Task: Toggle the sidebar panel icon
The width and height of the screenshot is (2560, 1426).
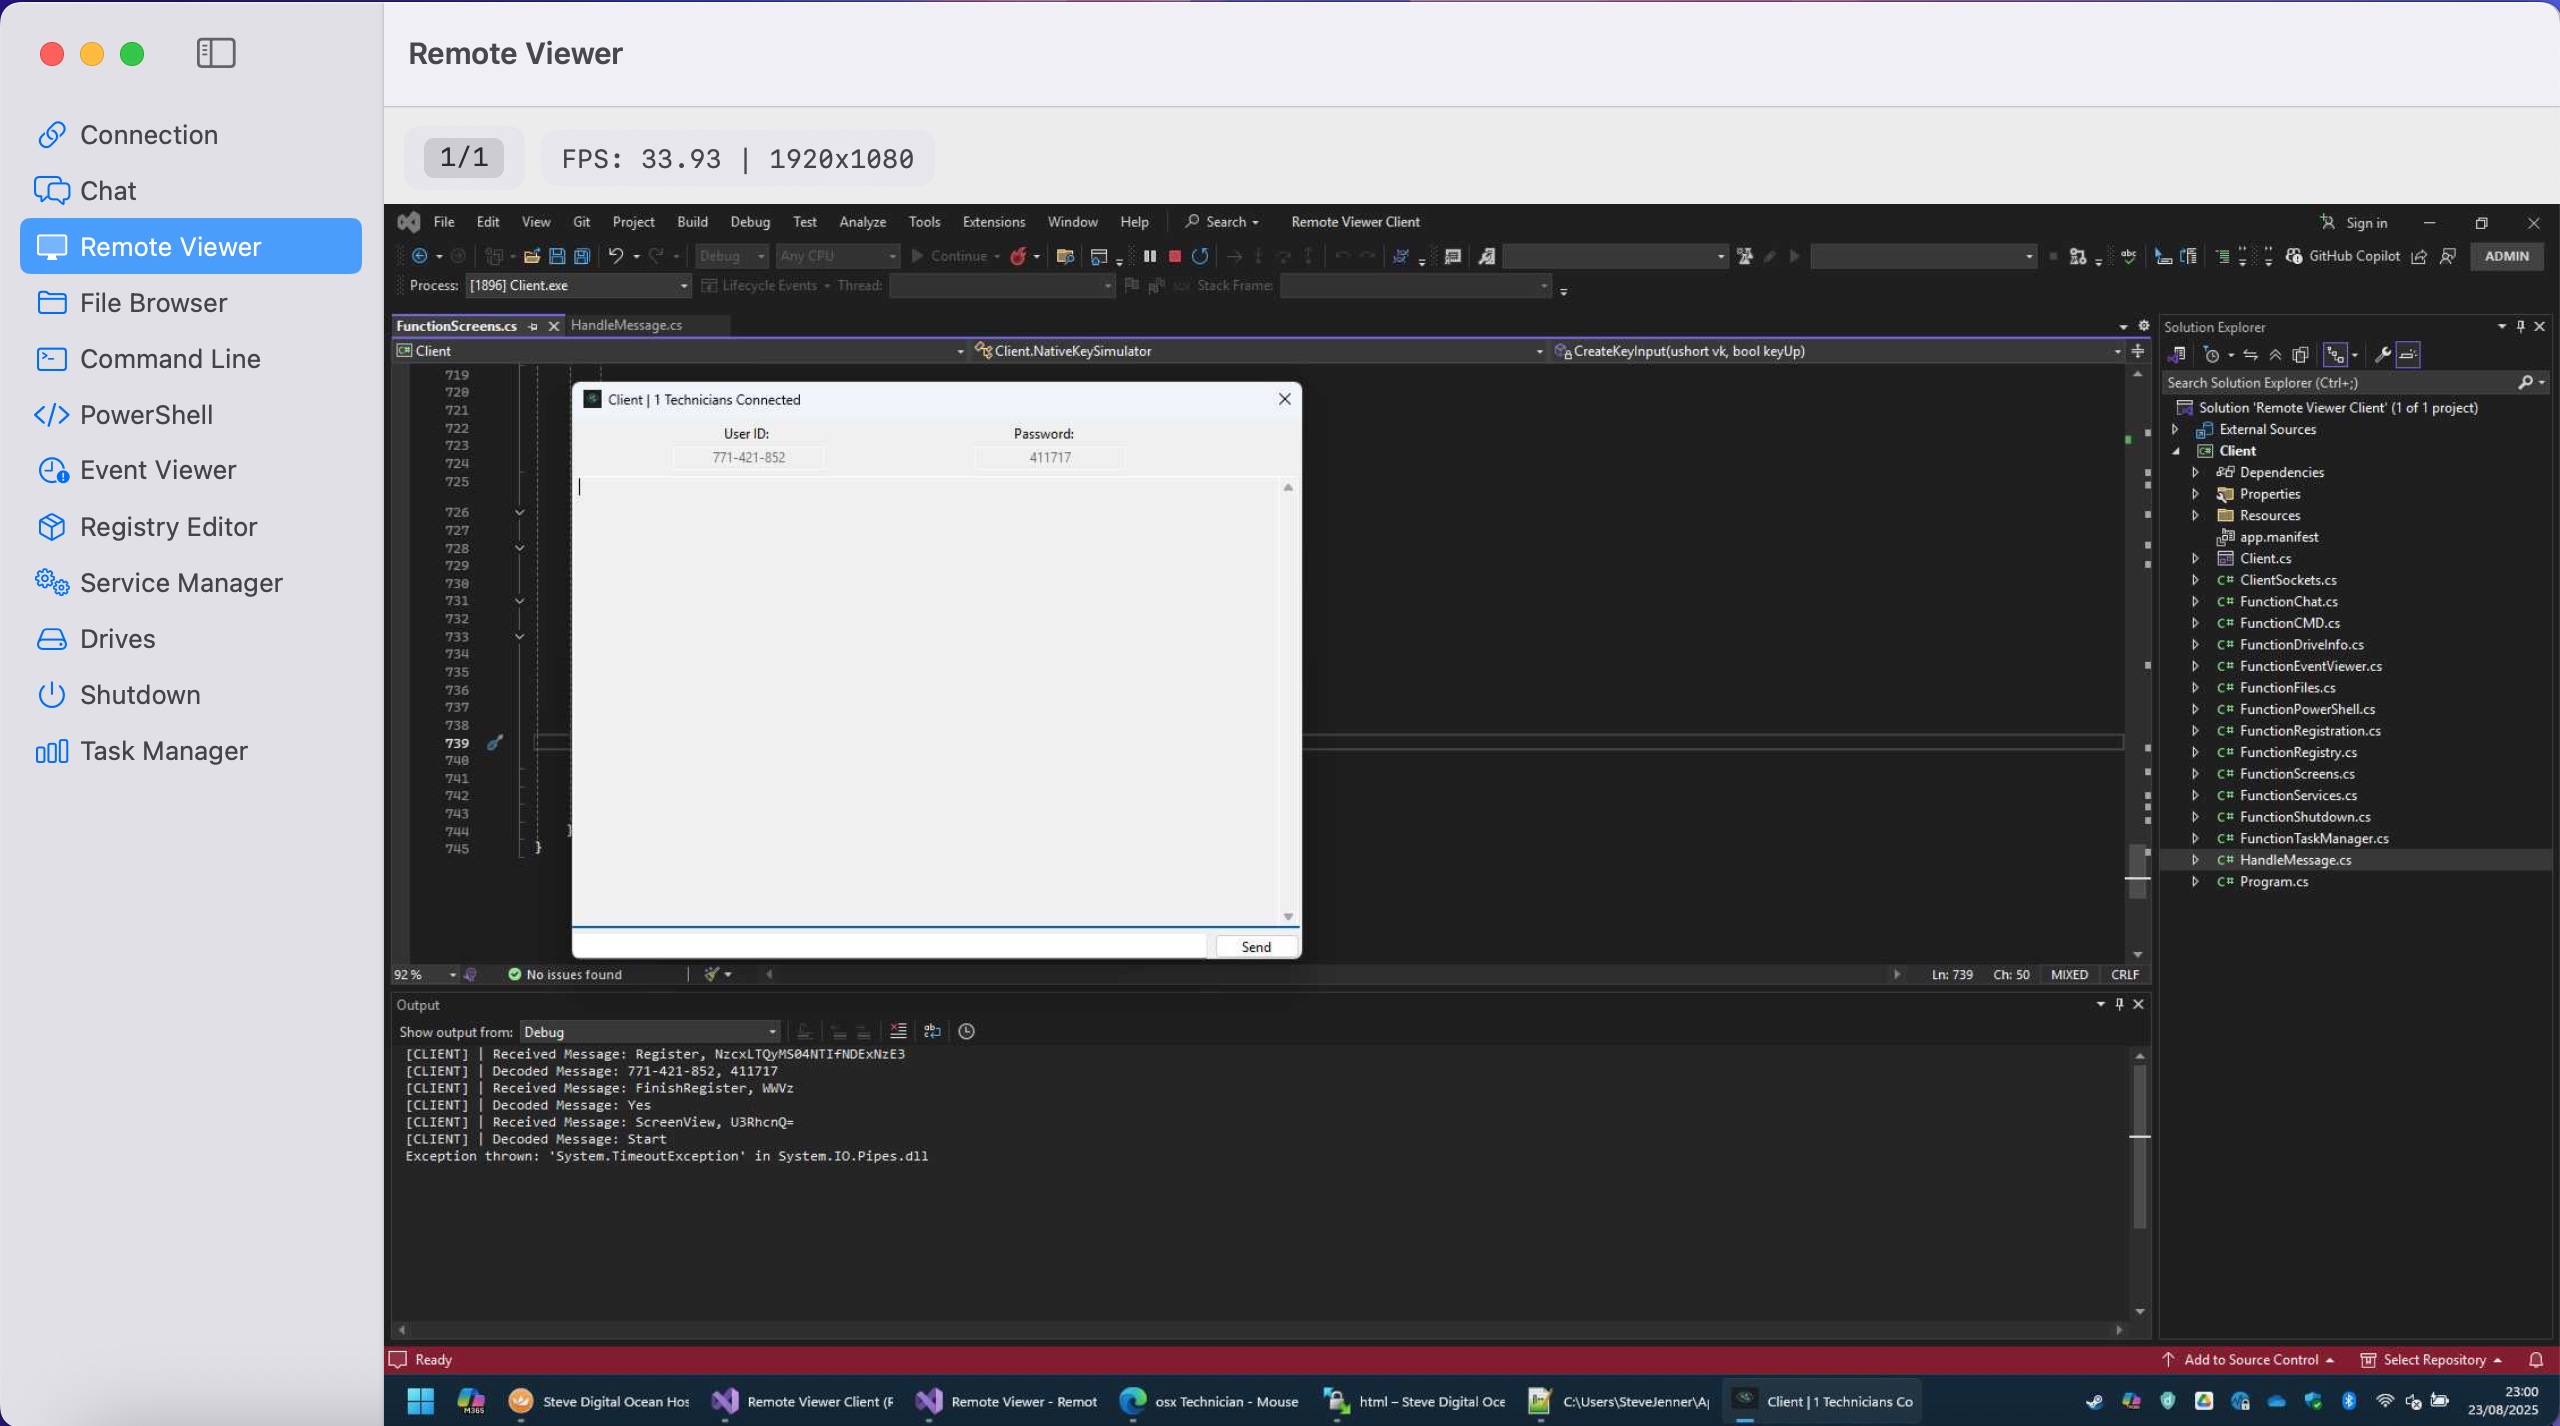Action: coord(216,53)
